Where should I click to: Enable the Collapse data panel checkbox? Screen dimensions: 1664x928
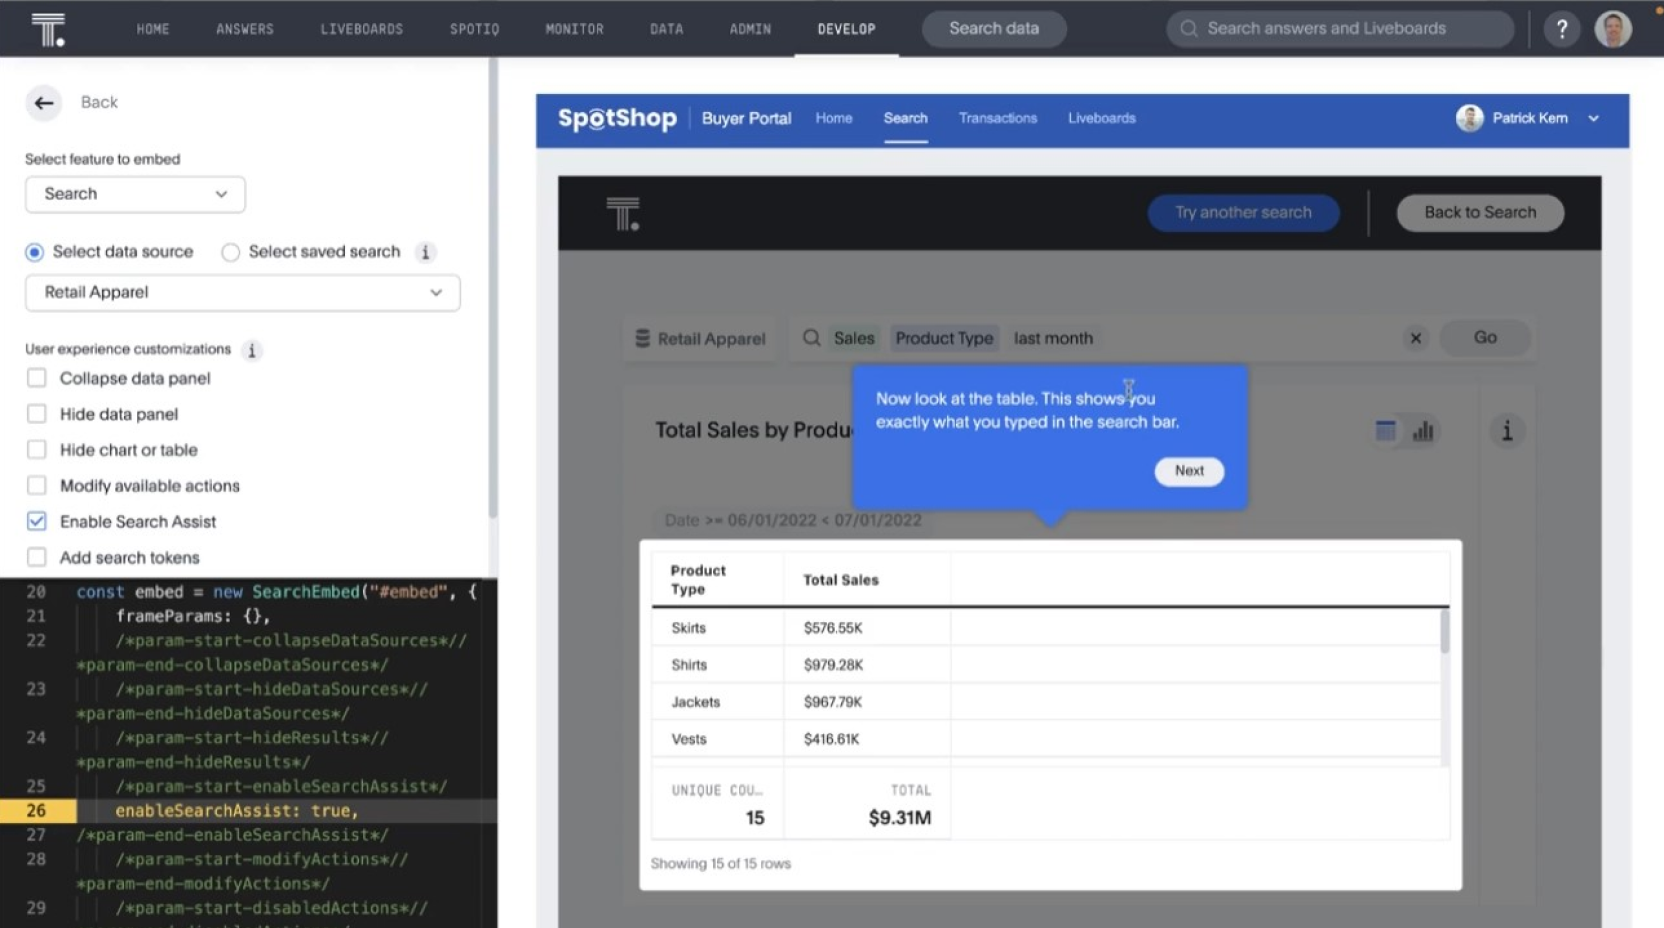point(37,378)
